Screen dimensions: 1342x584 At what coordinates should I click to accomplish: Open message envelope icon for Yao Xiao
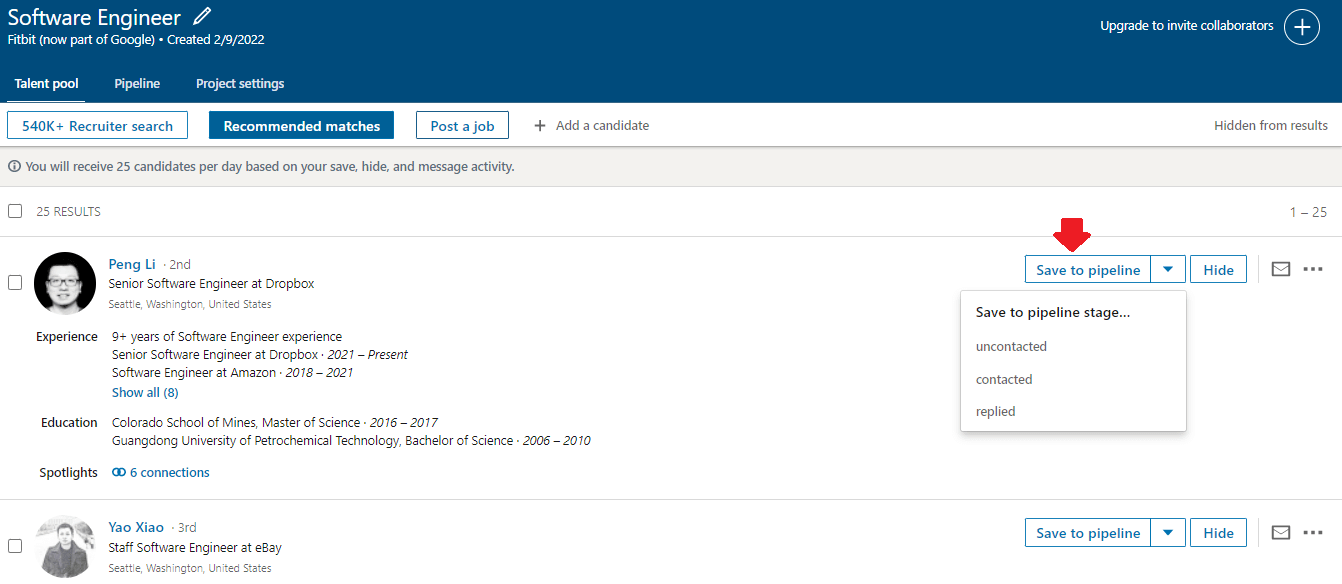[x=1281, y=533]
